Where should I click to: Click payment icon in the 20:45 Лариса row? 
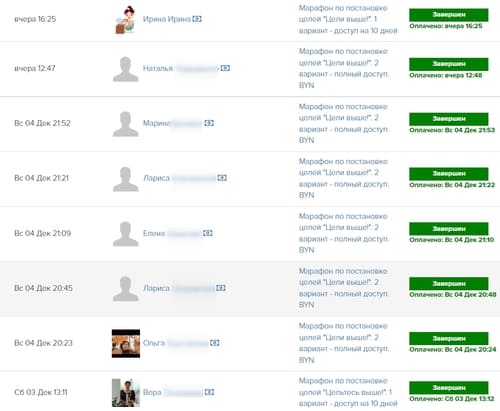coord(221,288)
